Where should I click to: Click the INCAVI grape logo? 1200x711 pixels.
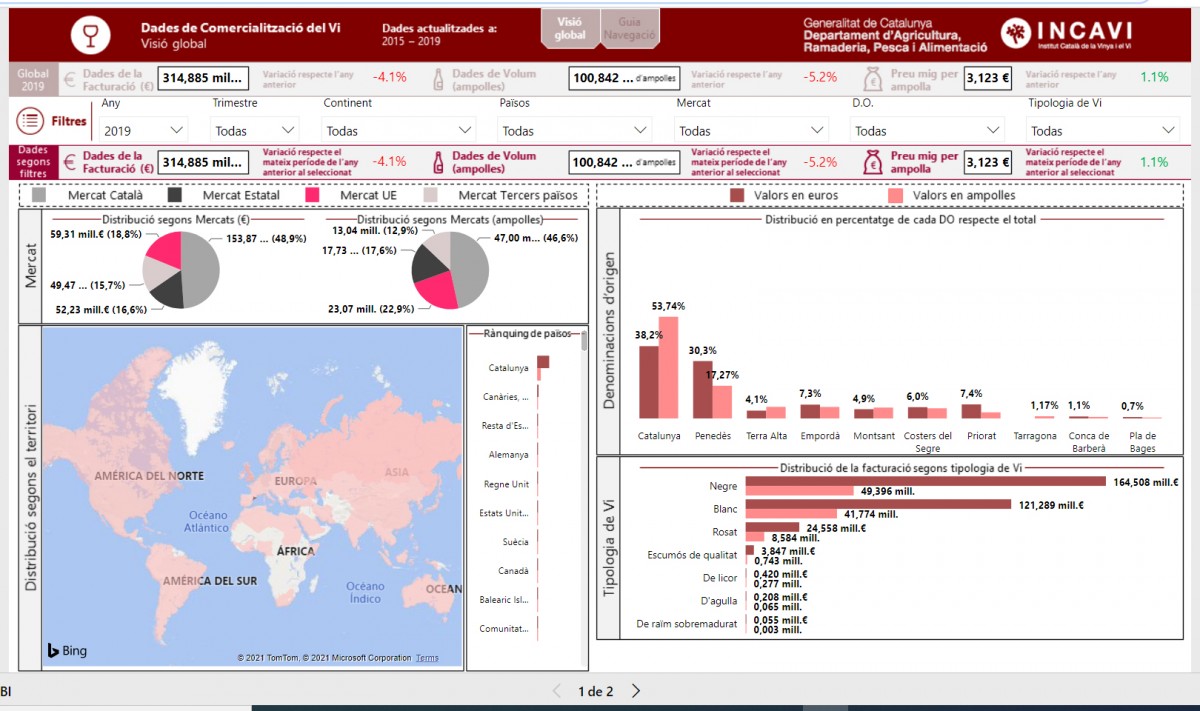point(1017,35)
